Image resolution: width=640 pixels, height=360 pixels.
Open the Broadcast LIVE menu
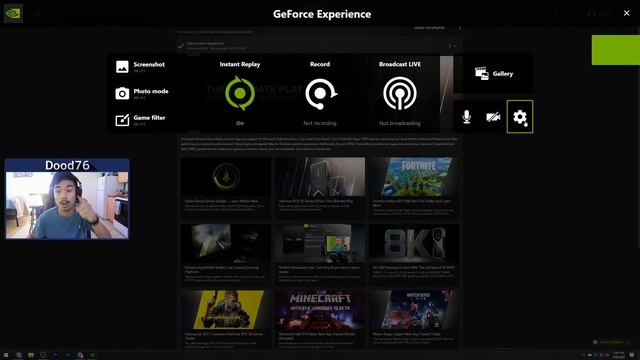pyautogui.click(x=400, y=93)
